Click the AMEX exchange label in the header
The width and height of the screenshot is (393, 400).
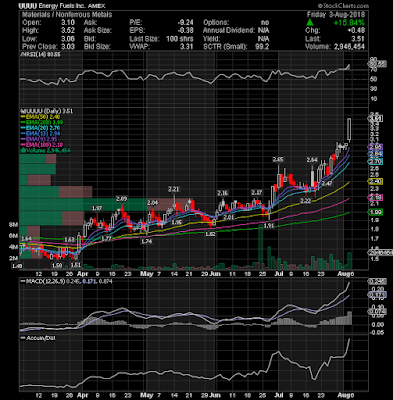(97, 6)
